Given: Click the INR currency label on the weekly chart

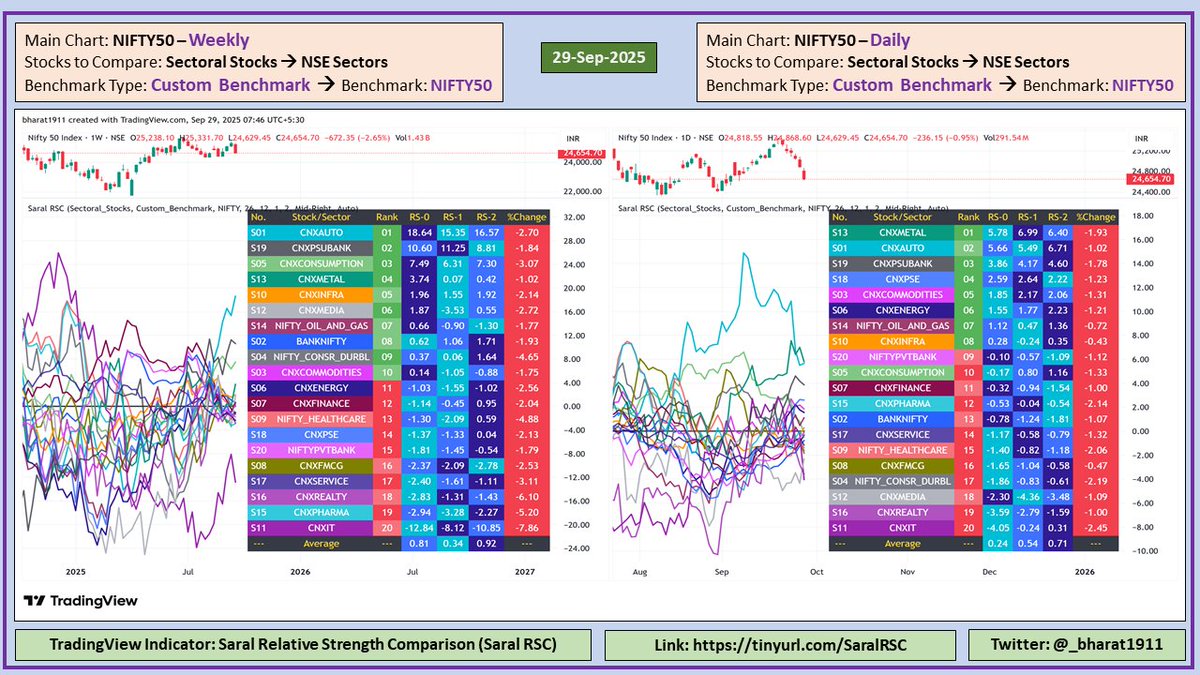Looking at the screenshot, I should click(574, 137).
